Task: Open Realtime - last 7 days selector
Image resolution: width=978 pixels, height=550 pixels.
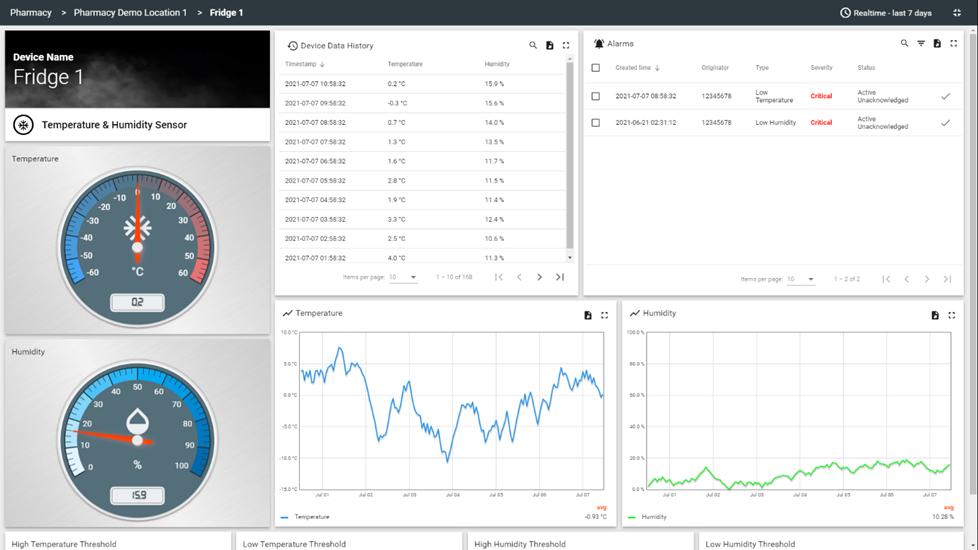Action: coord(885,13)
